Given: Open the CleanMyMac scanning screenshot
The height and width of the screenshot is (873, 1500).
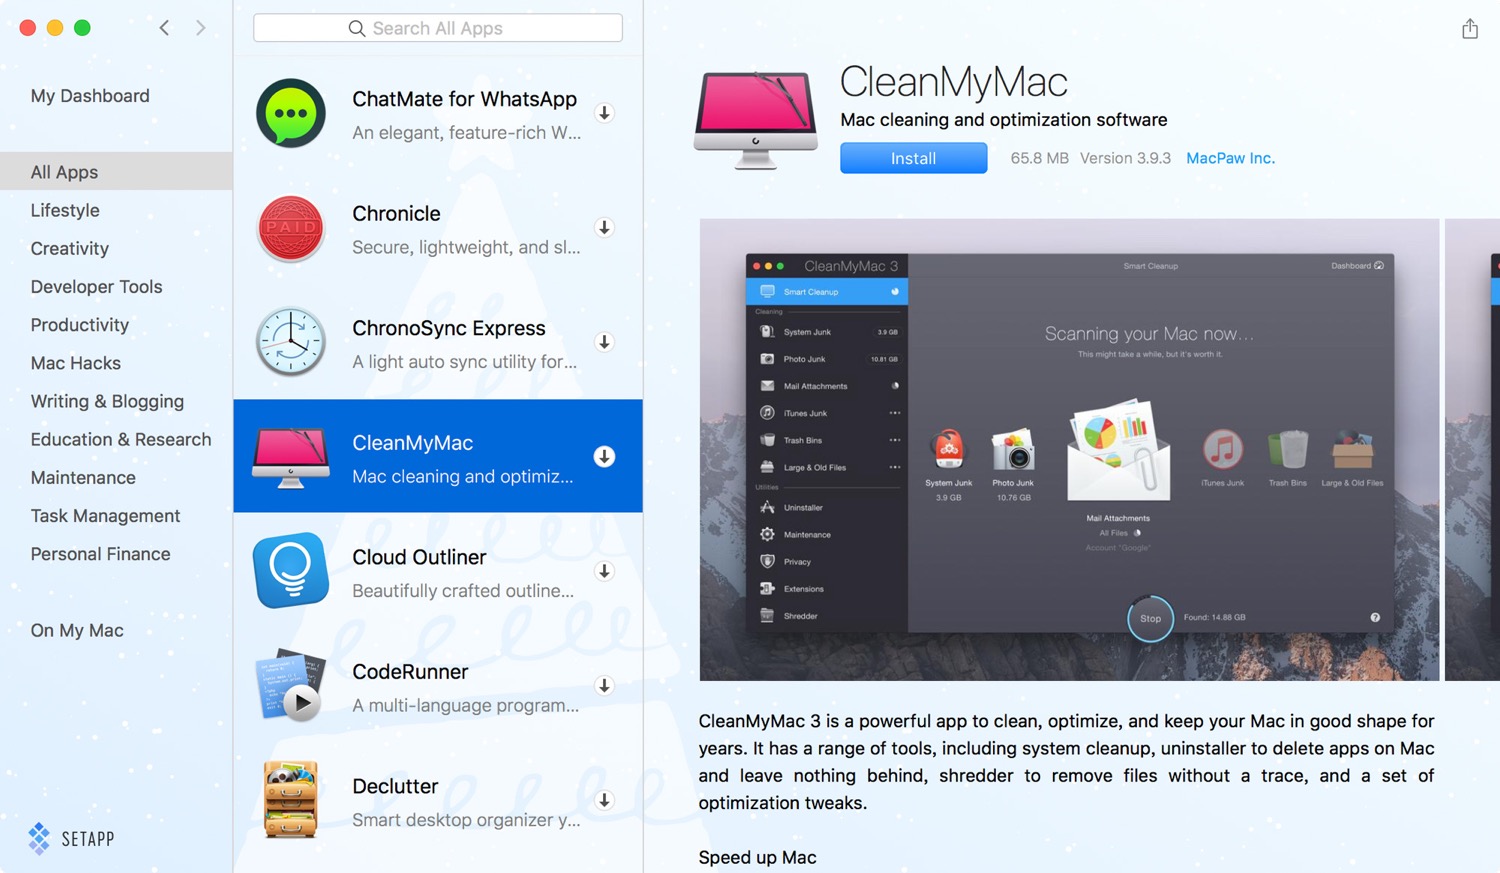Looking at the screenshot, I should [1069, 449].
